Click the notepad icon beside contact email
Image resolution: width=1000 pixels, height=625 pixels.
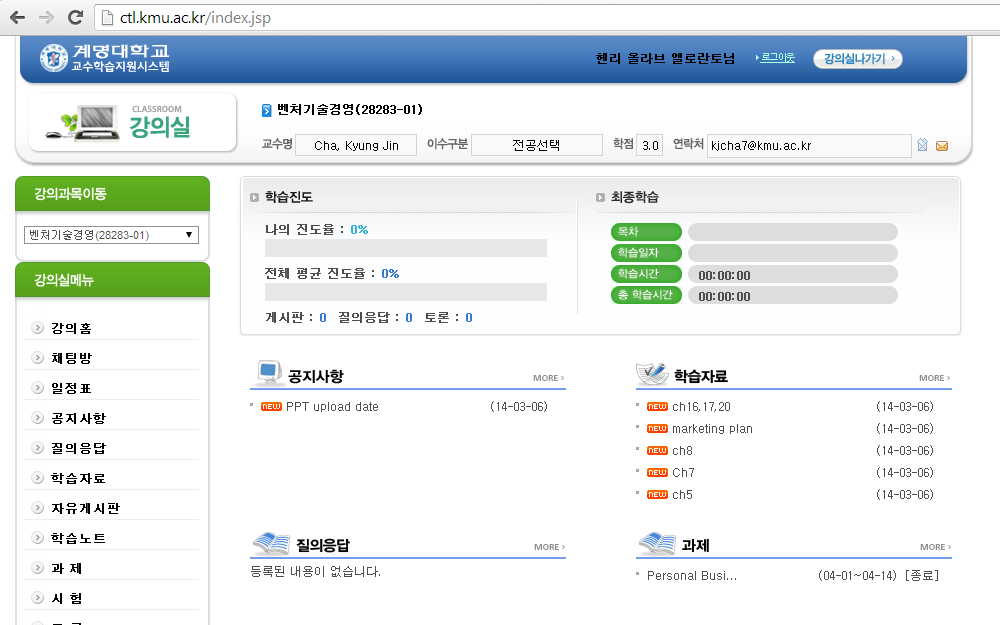(x=922, y=146)
